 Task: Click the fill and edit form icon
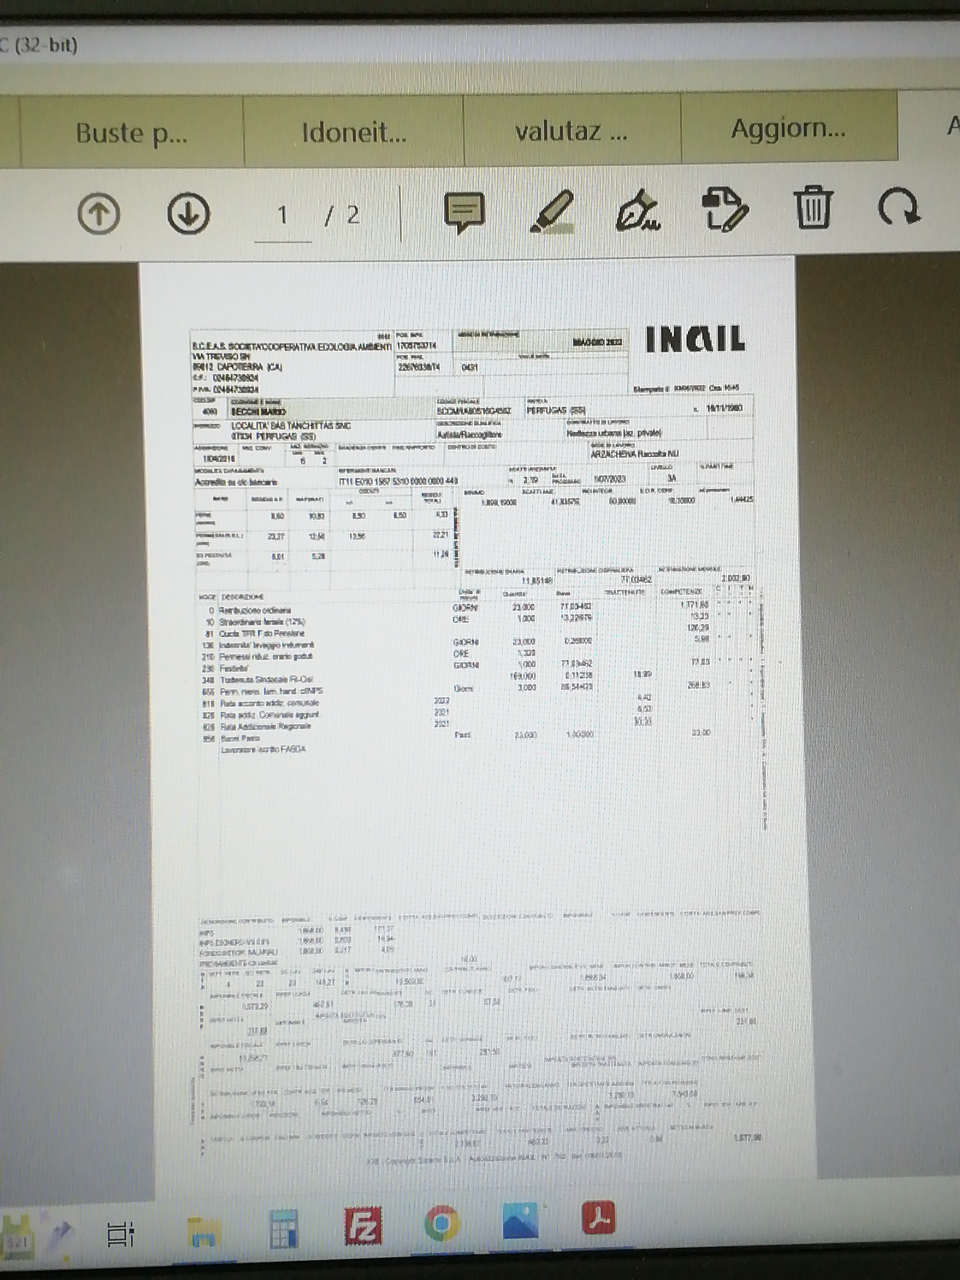click(x=725, y=209)
